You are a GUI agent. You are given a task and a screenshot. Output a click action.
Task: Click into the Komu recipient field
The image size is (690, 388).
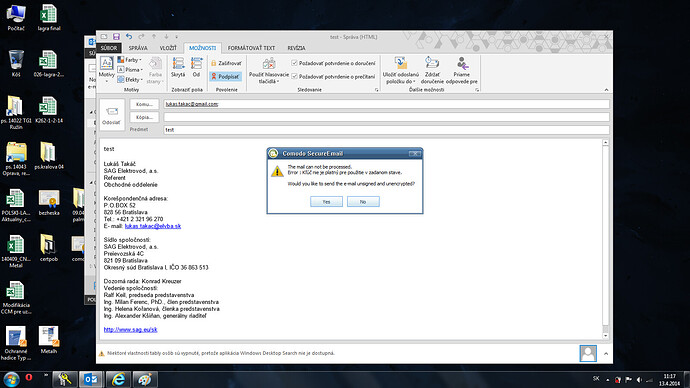tap(386, 104)
